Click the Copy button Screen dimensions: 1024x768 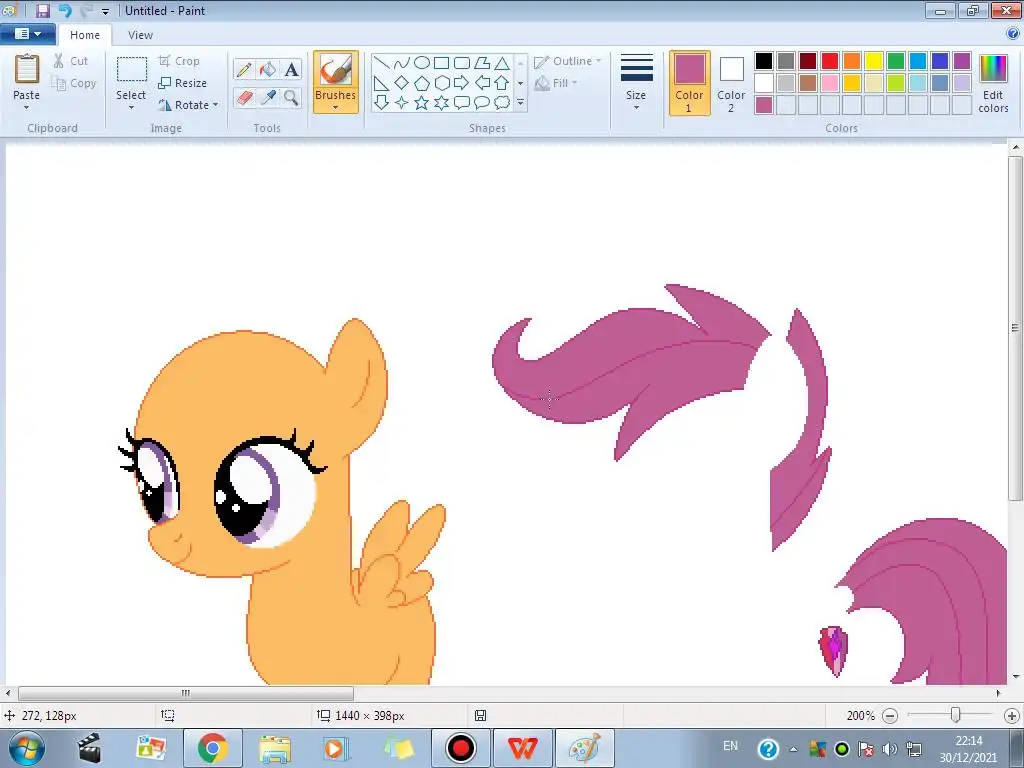74,83
